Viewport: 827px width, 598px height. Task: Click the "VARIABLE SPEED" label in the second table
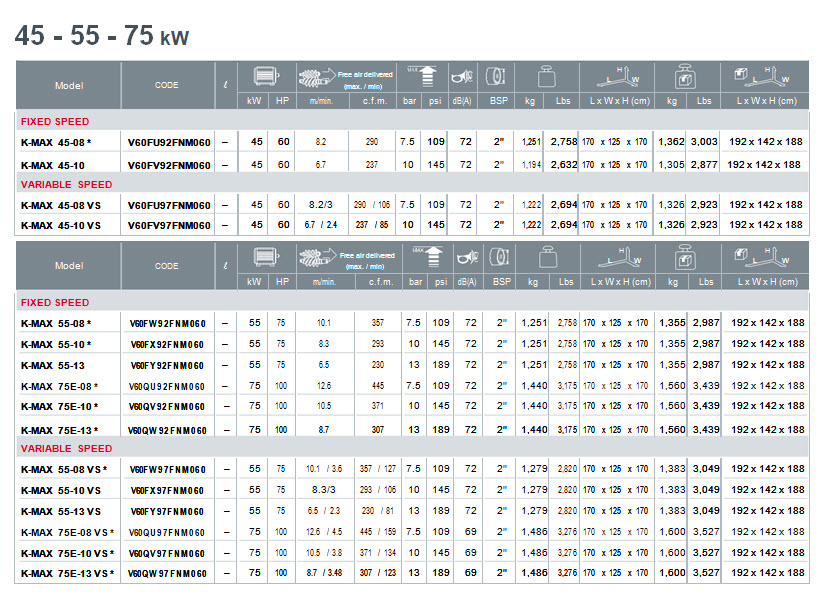(66, 449)
